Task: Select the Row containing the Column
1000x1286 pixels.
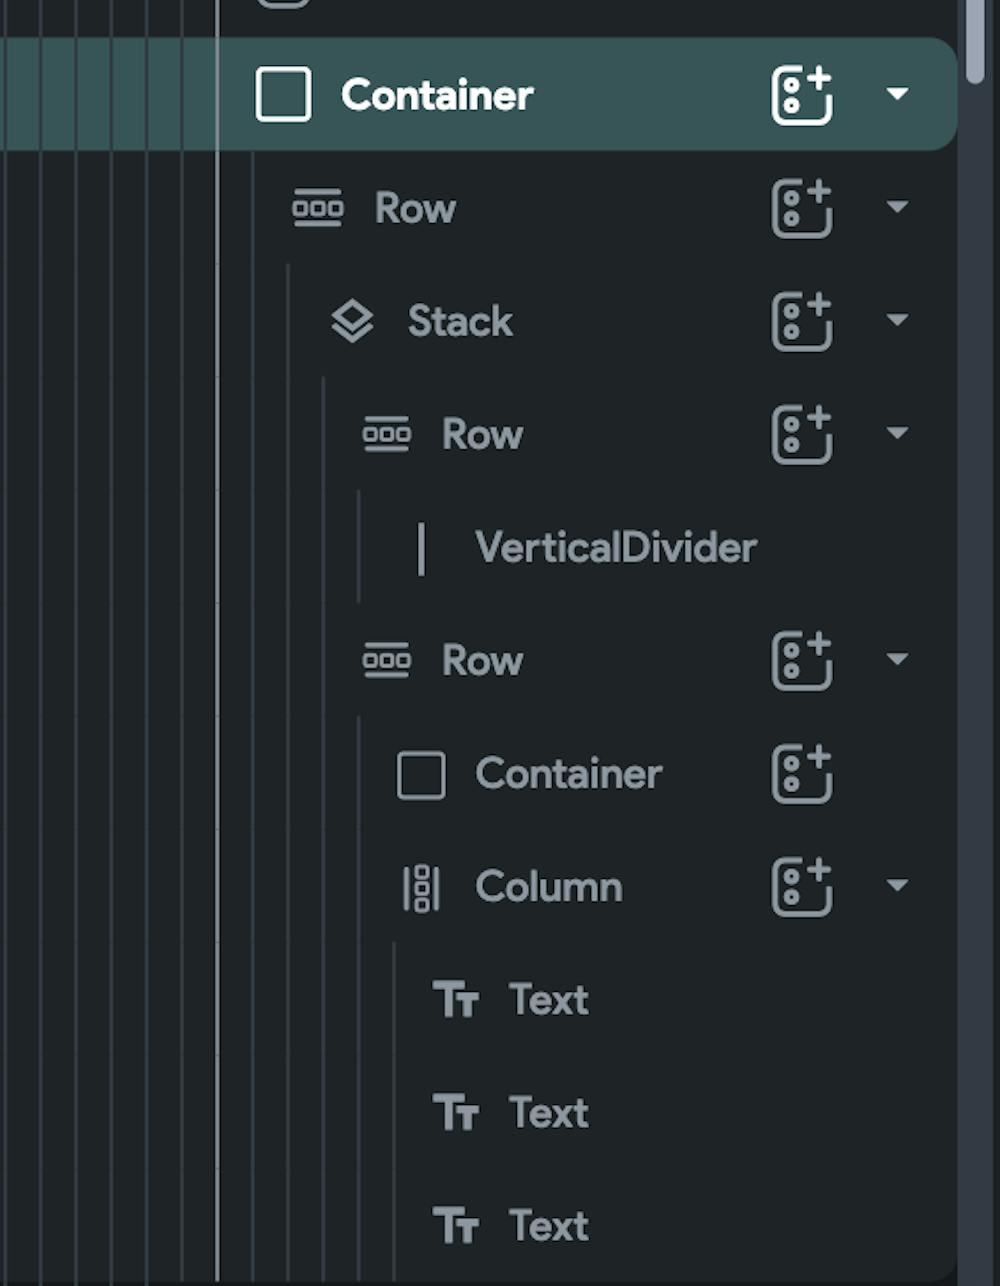Action: (x=482, y=660)
